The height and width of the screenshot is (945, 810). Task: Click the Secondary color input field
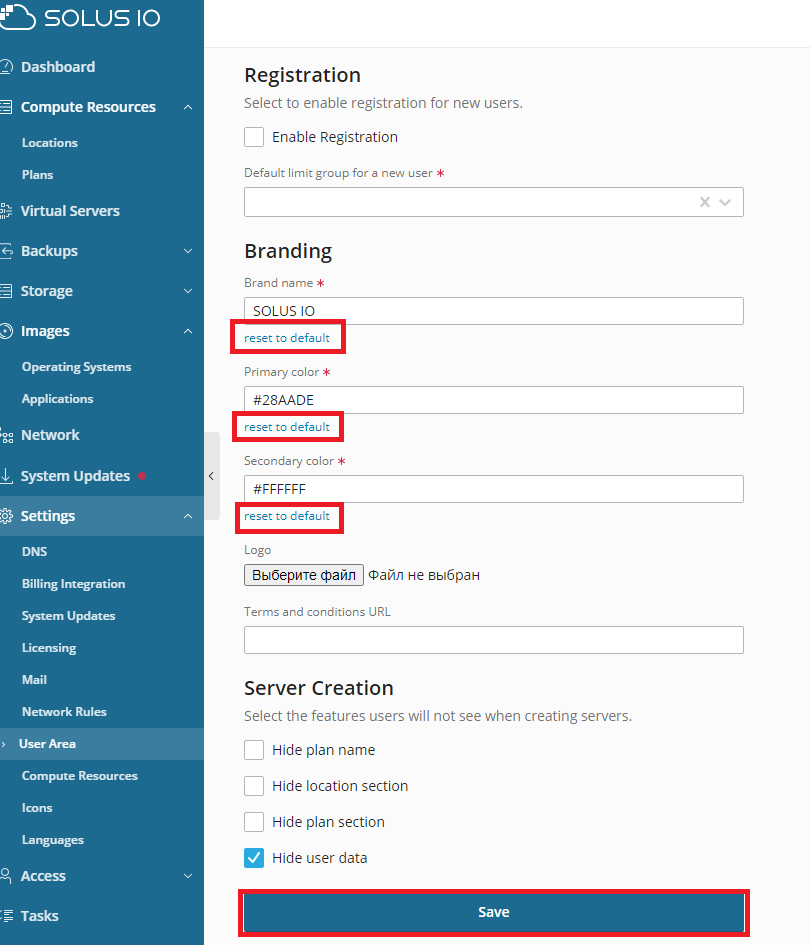coord(494,489)
